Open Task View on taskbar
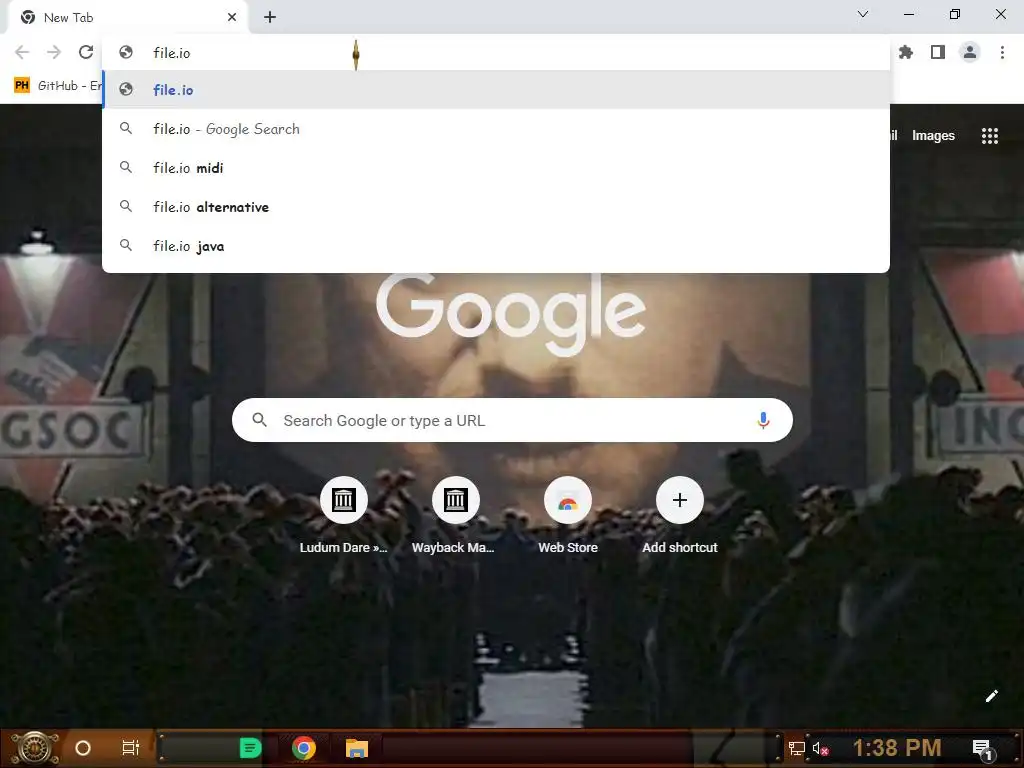Screen dimensions: 1024x768 pyautogui.click(x=131, y=748)
